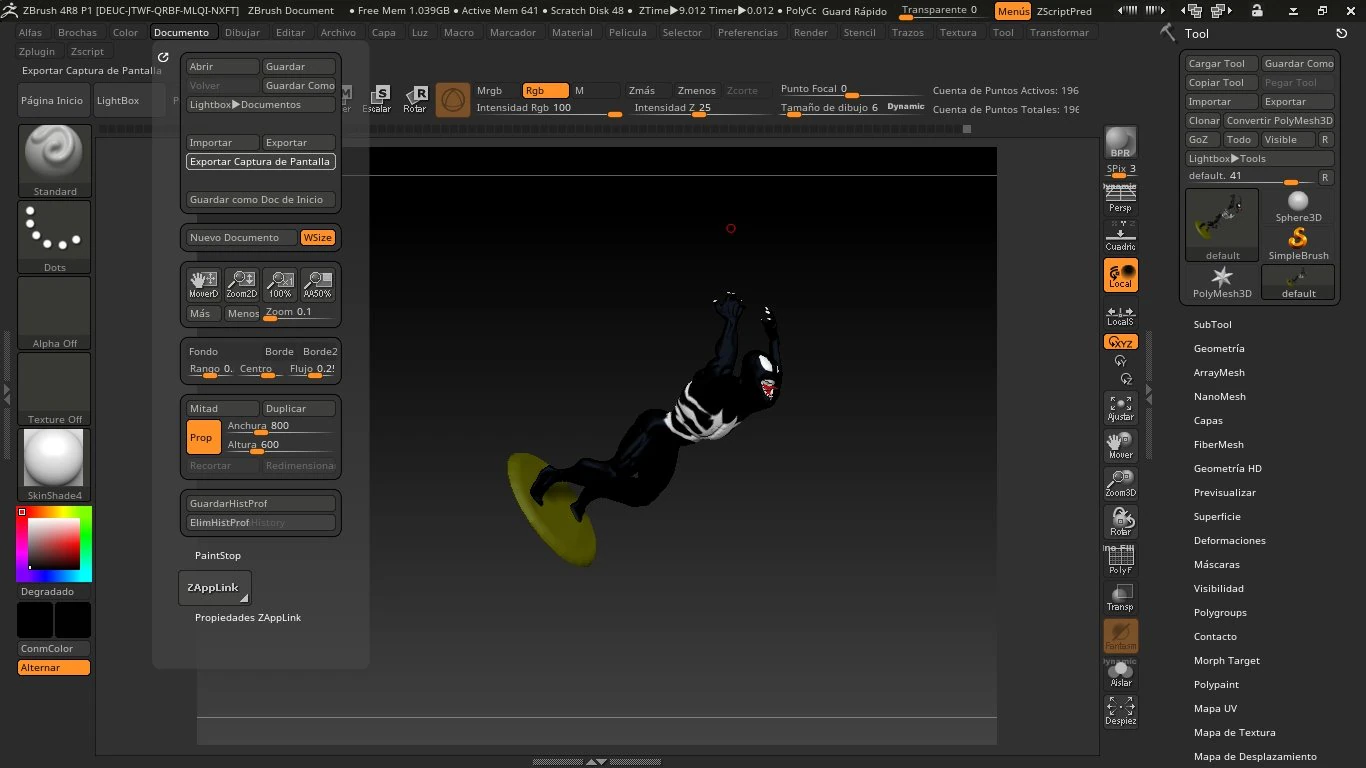Click the Rotar transform mode icon
The height and width of the screenshot is (768, 1366).
[x=414, y=100]
